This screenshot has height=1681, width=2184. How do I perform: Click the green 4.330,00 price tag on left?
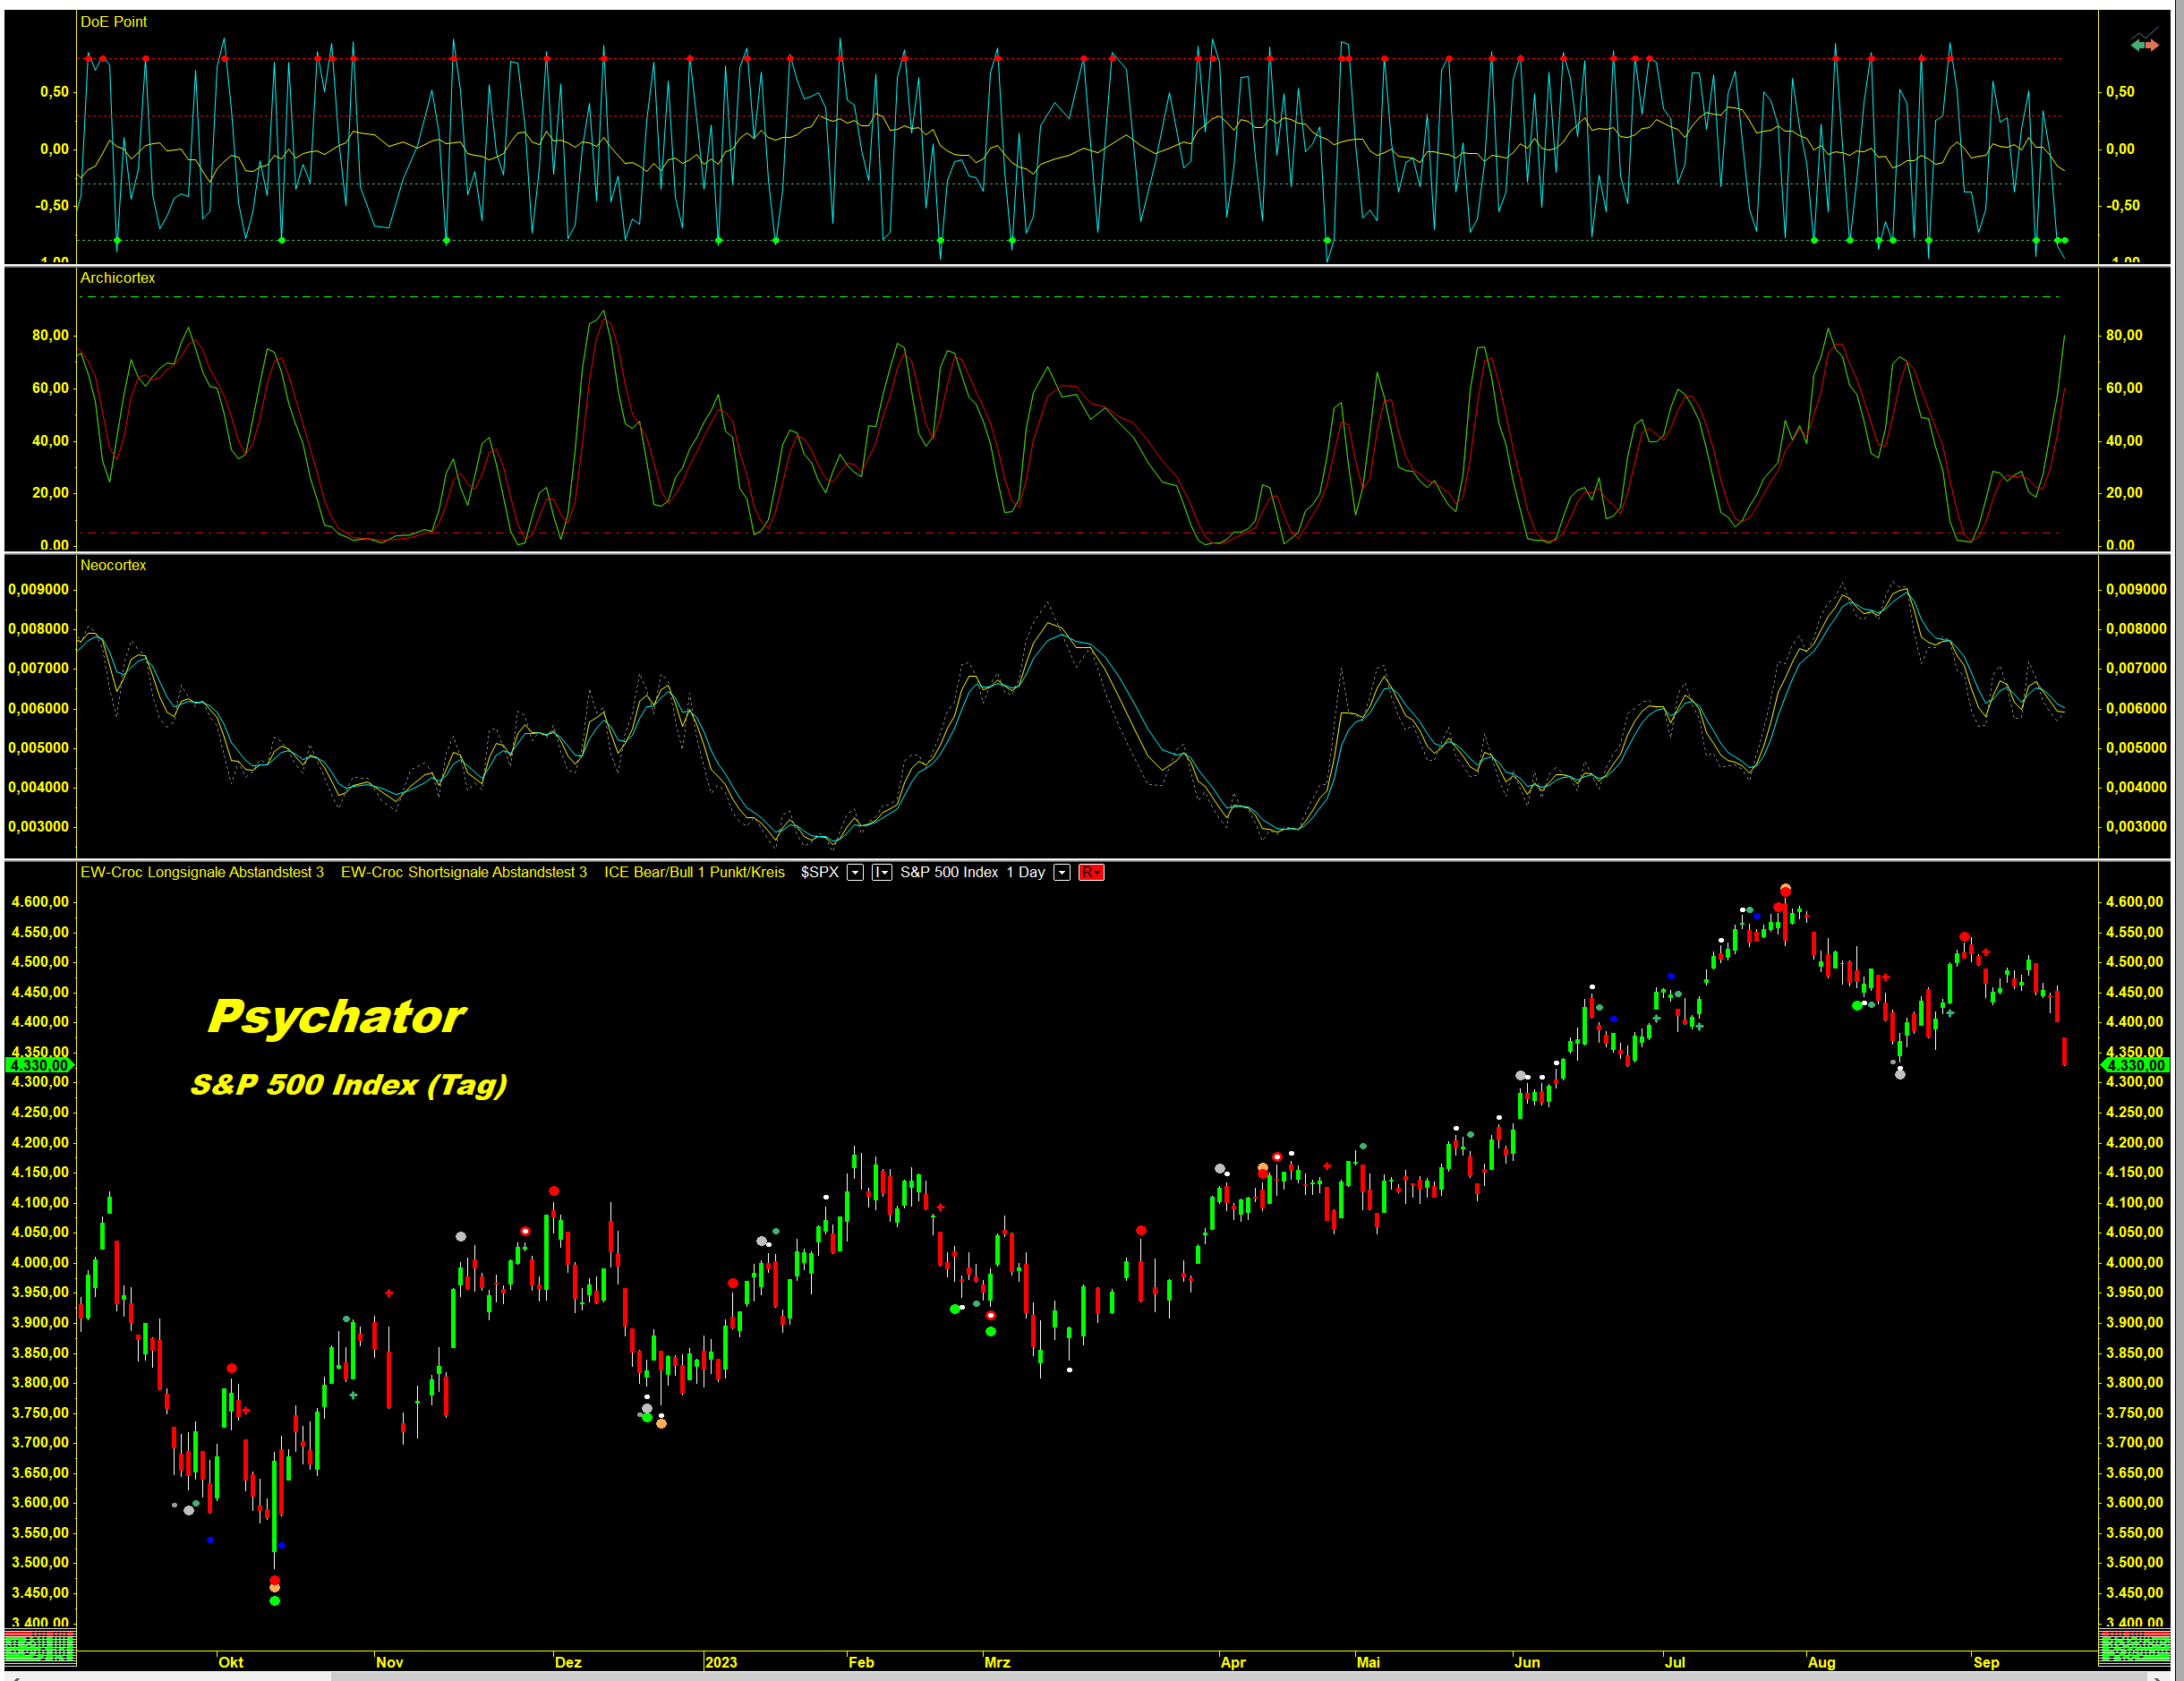pyautogui.click(x=39, y=1065)
